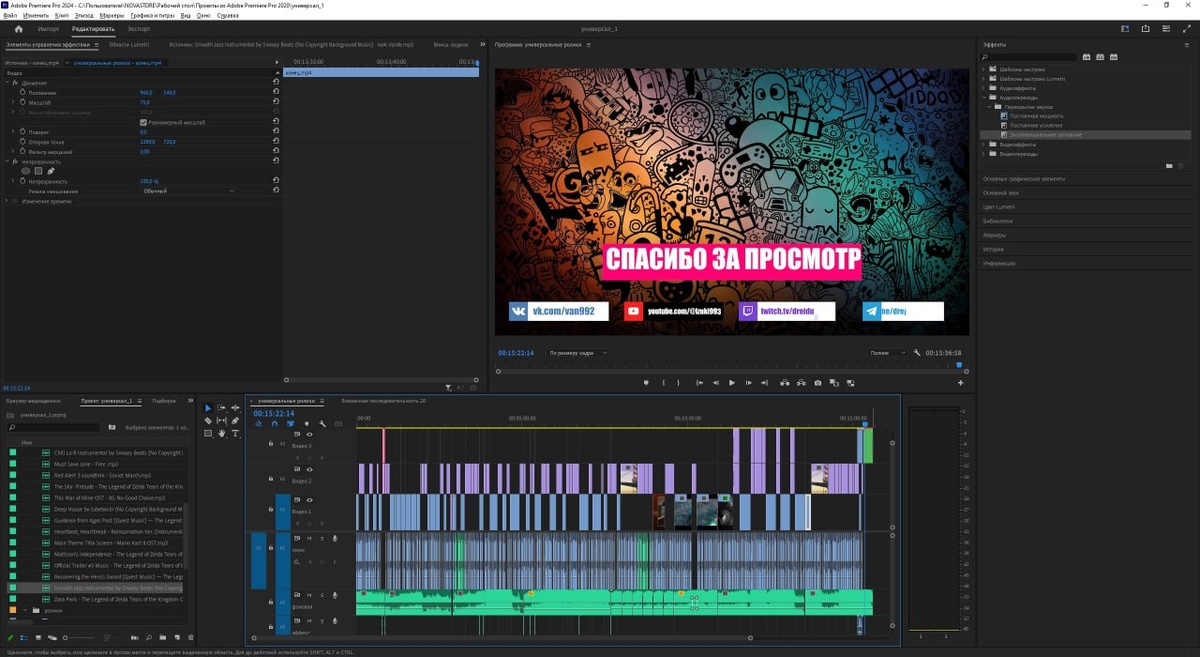
Task: Open the Цвет Lumetri panel
Action: 999,207
